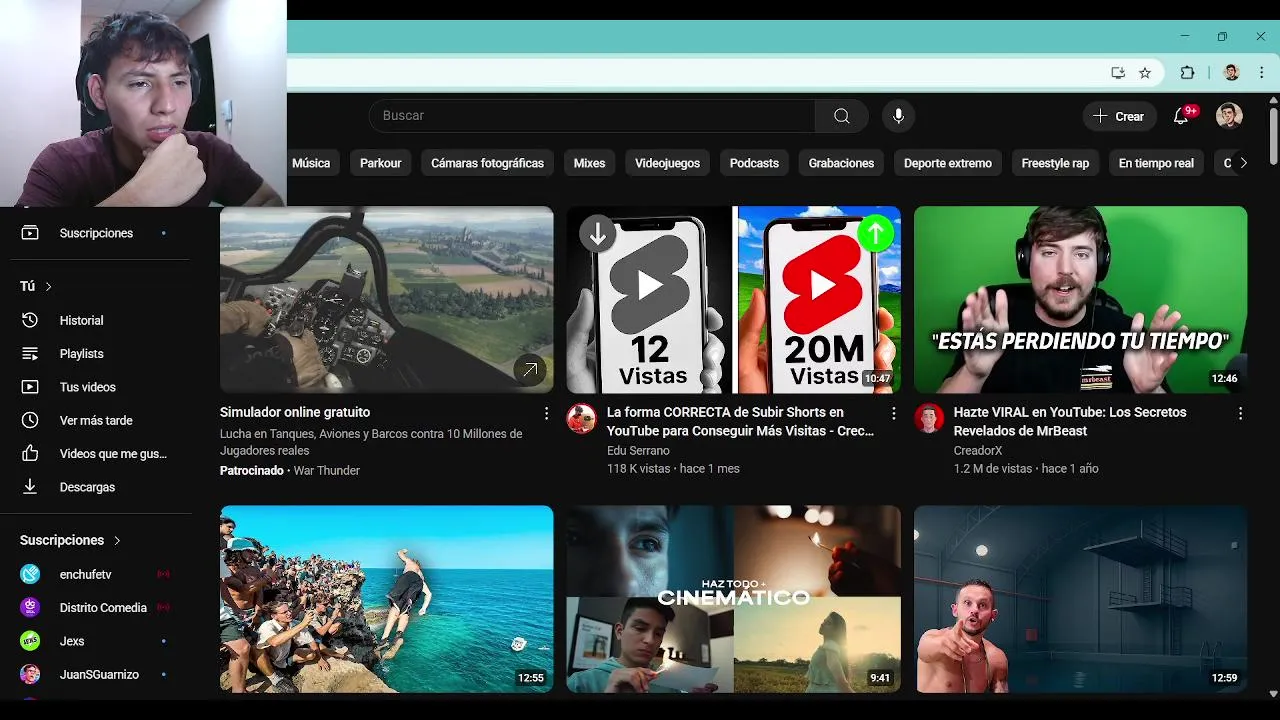Open notifications bell icon
Image resolution: width=1280 pixels, height=720 pixels.
coord(1181,116)
